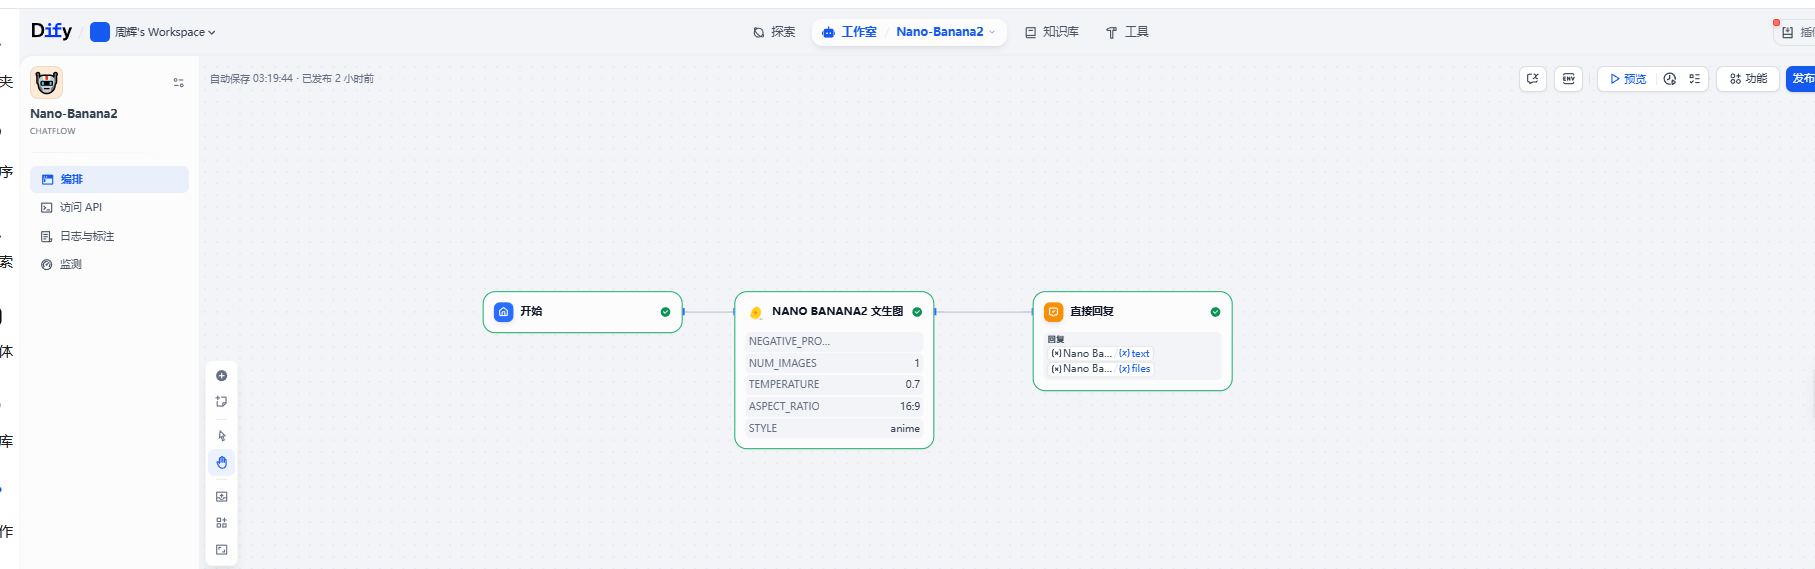This screenshot has width=1815, height=569.
Task: Open the 知识库 knowledge tab
Action: pos(1051,32)
